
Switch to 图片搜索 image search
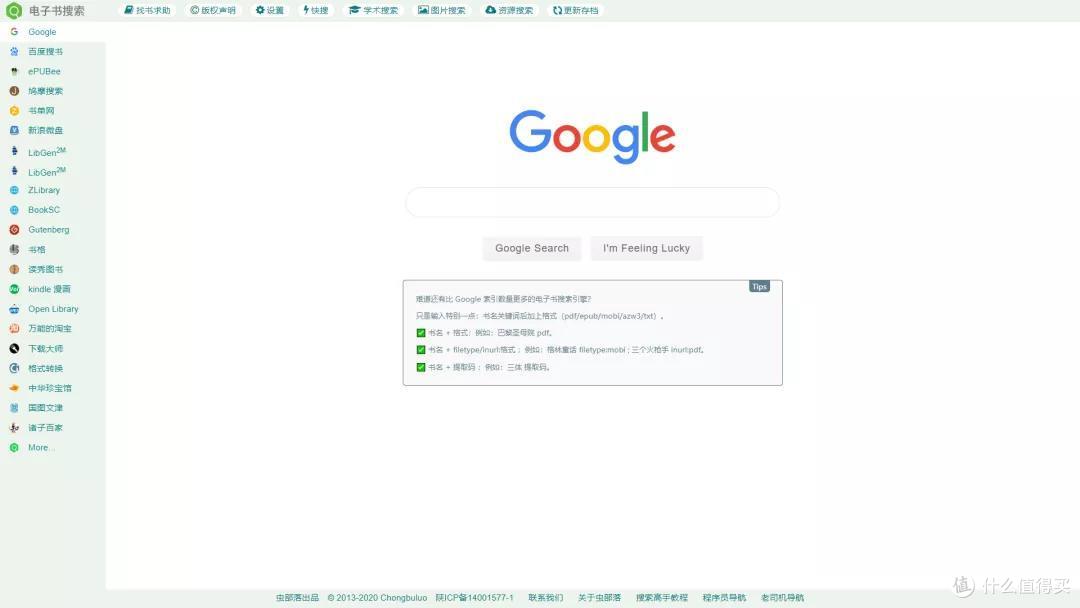click(442, 10)
